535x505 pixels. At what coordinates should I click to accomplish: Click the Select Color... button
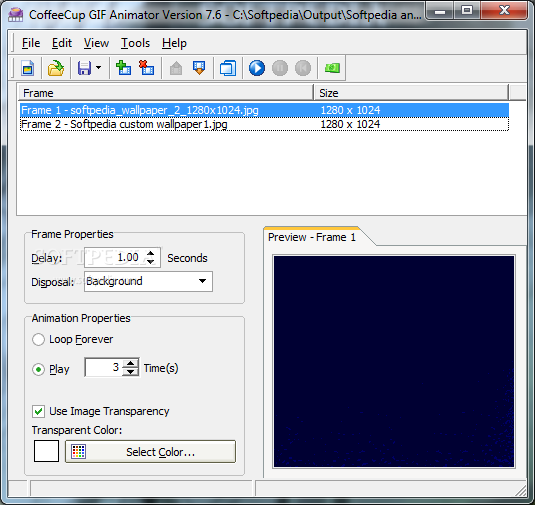pyautogui.click(x=150, y=451)
